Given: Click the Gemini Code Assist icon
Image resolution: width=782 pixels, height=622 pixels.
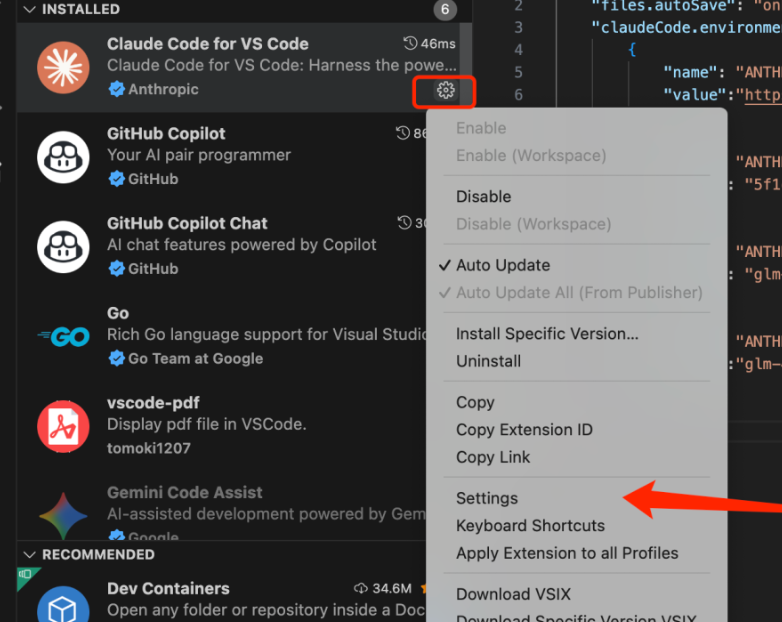Looking at the screenshot, I should [64, 514].
